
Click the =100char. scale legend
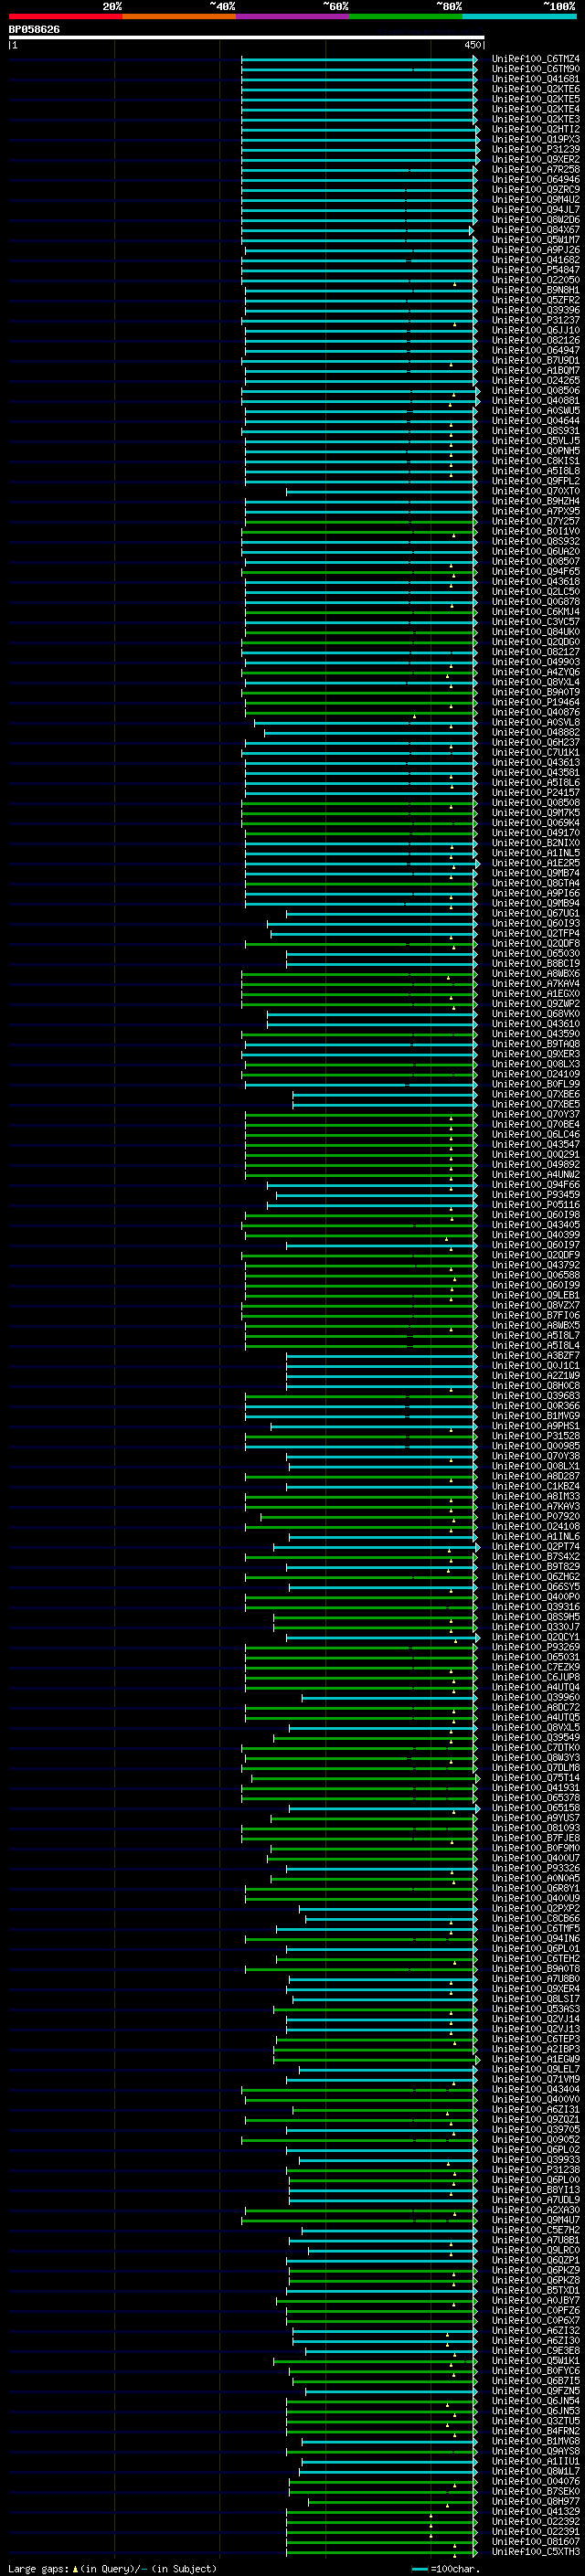coord(445,2569)
